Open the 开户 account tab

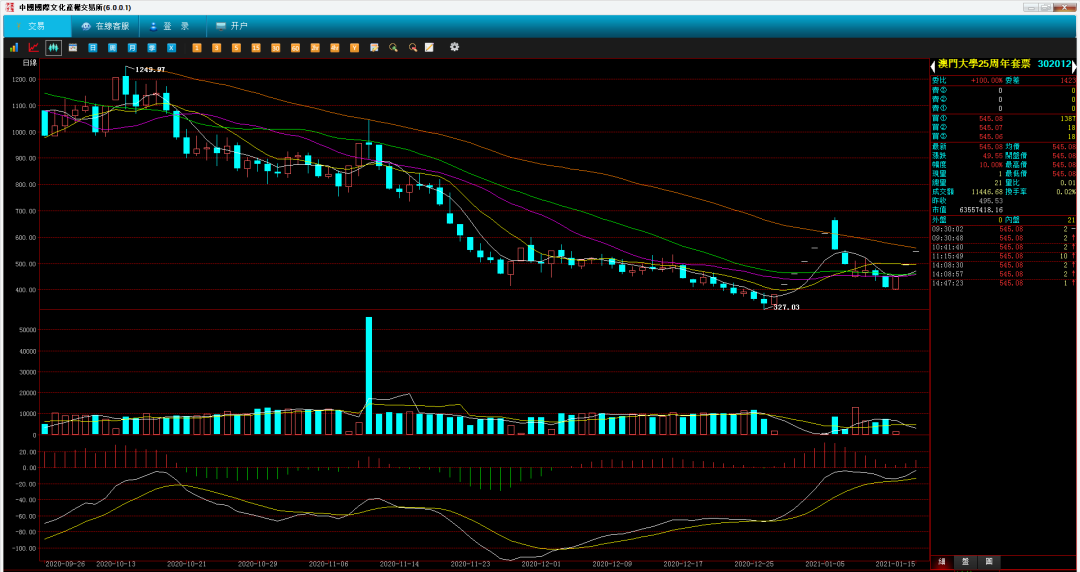pos(231,26)
